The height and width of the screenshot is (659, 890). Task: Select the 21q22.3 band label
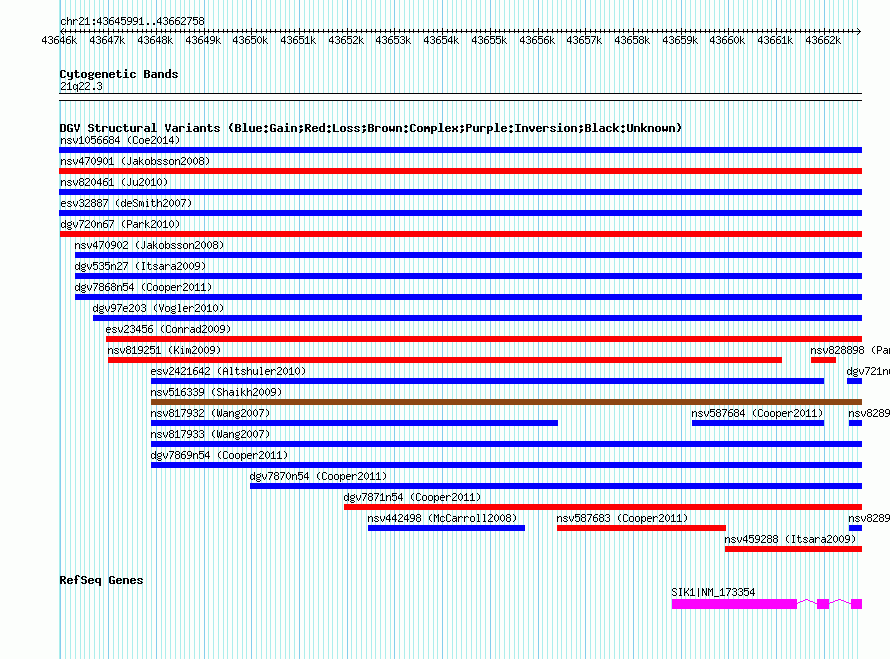(81, 86)
